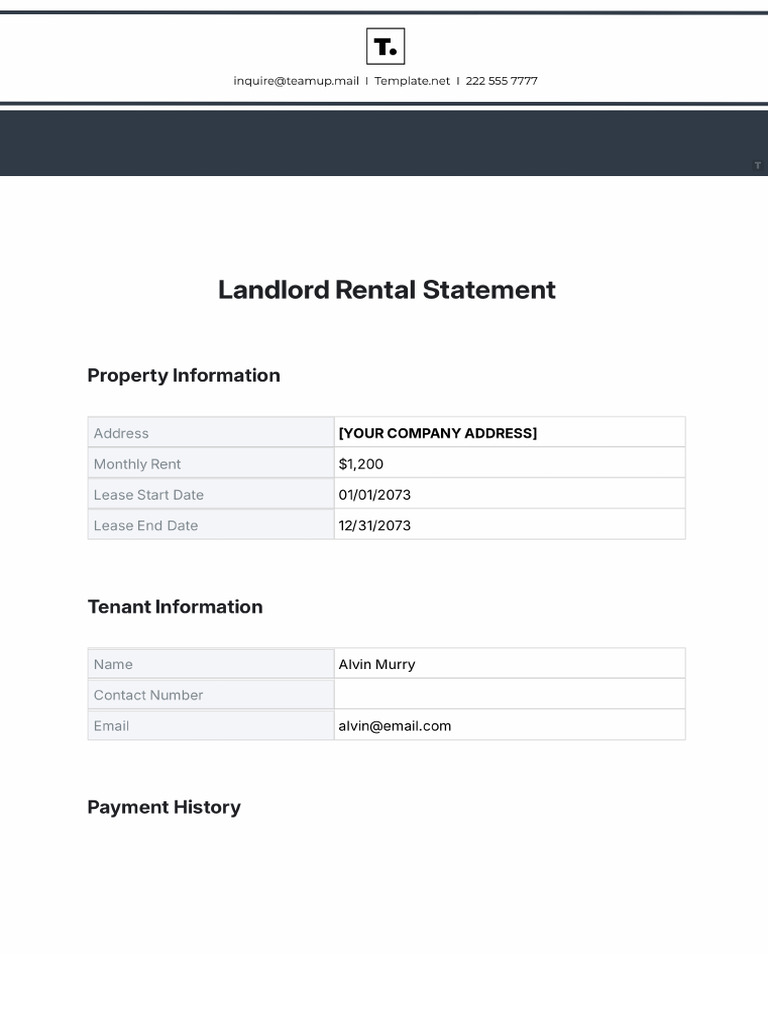Click the phone number 222 555 7777
768x1024 pixels.
[x=501, y=81]
